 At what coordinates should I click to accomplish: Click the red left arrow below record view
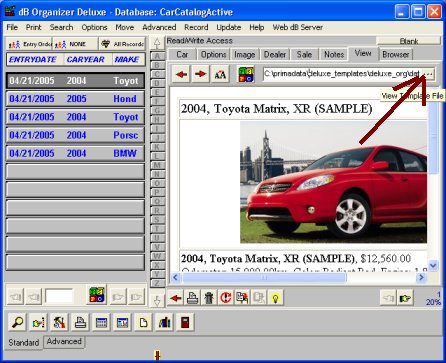(x=176, y=298)
